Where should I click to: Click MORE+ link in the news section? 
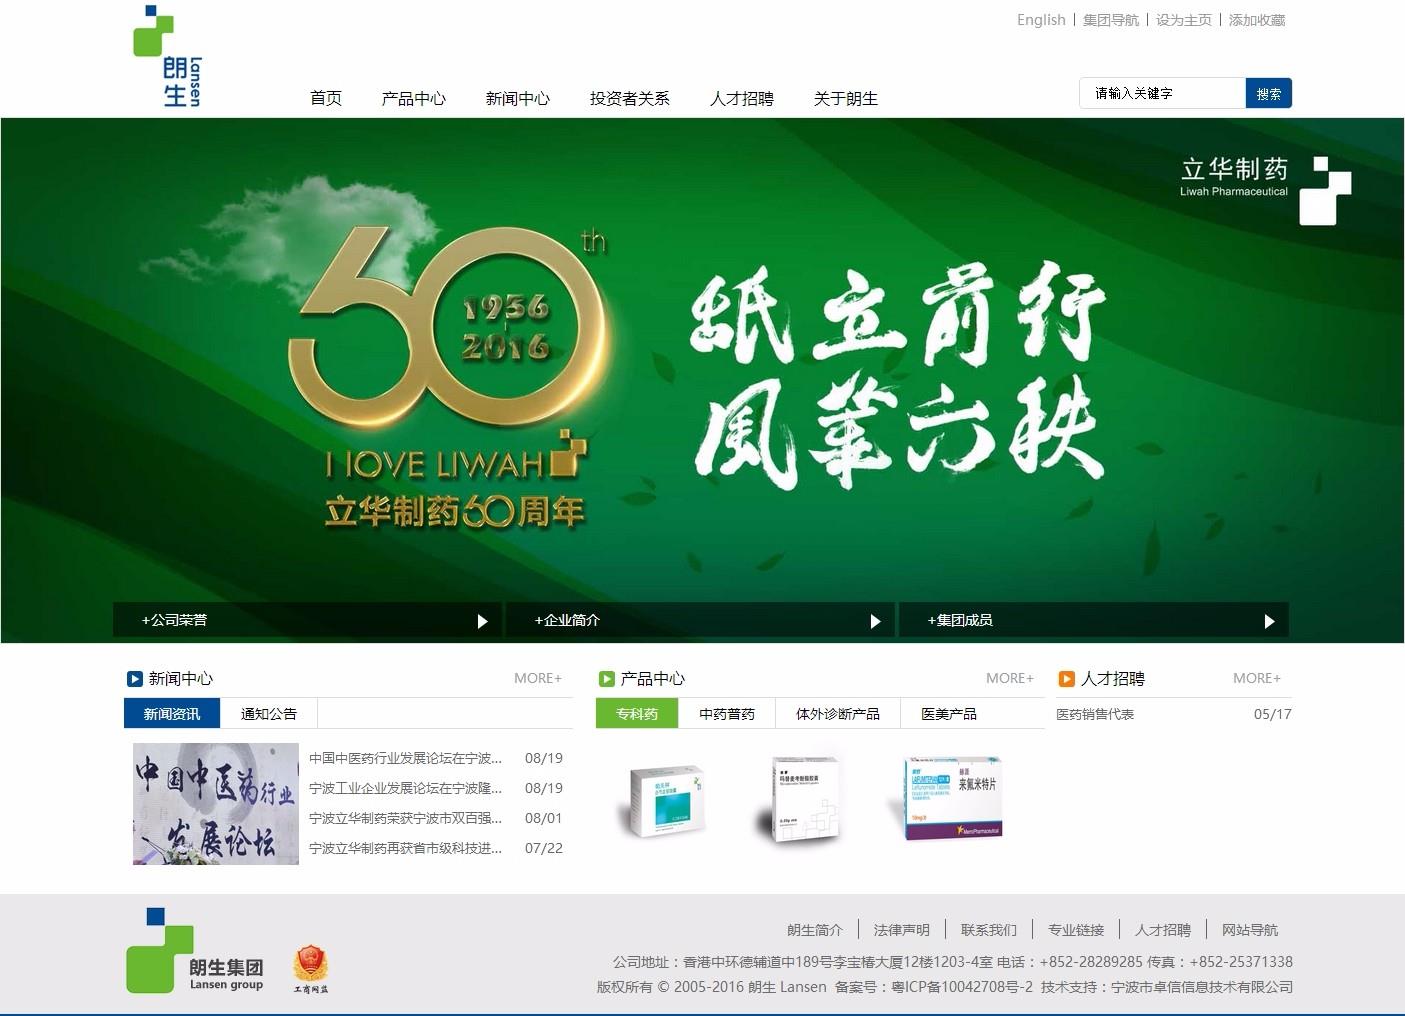tap(538, 679)
